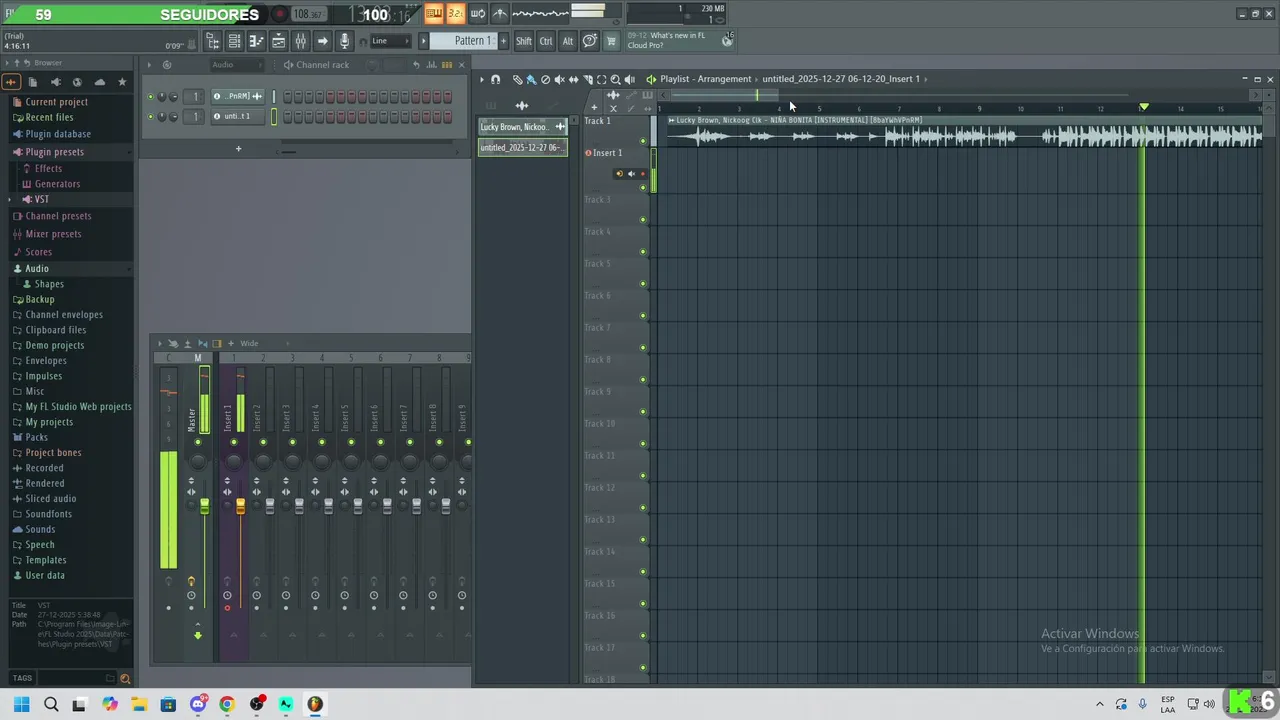1280x720 pixels.
Task: Click the microphone recording icon in the toolbar
Action: click(344, 41)
